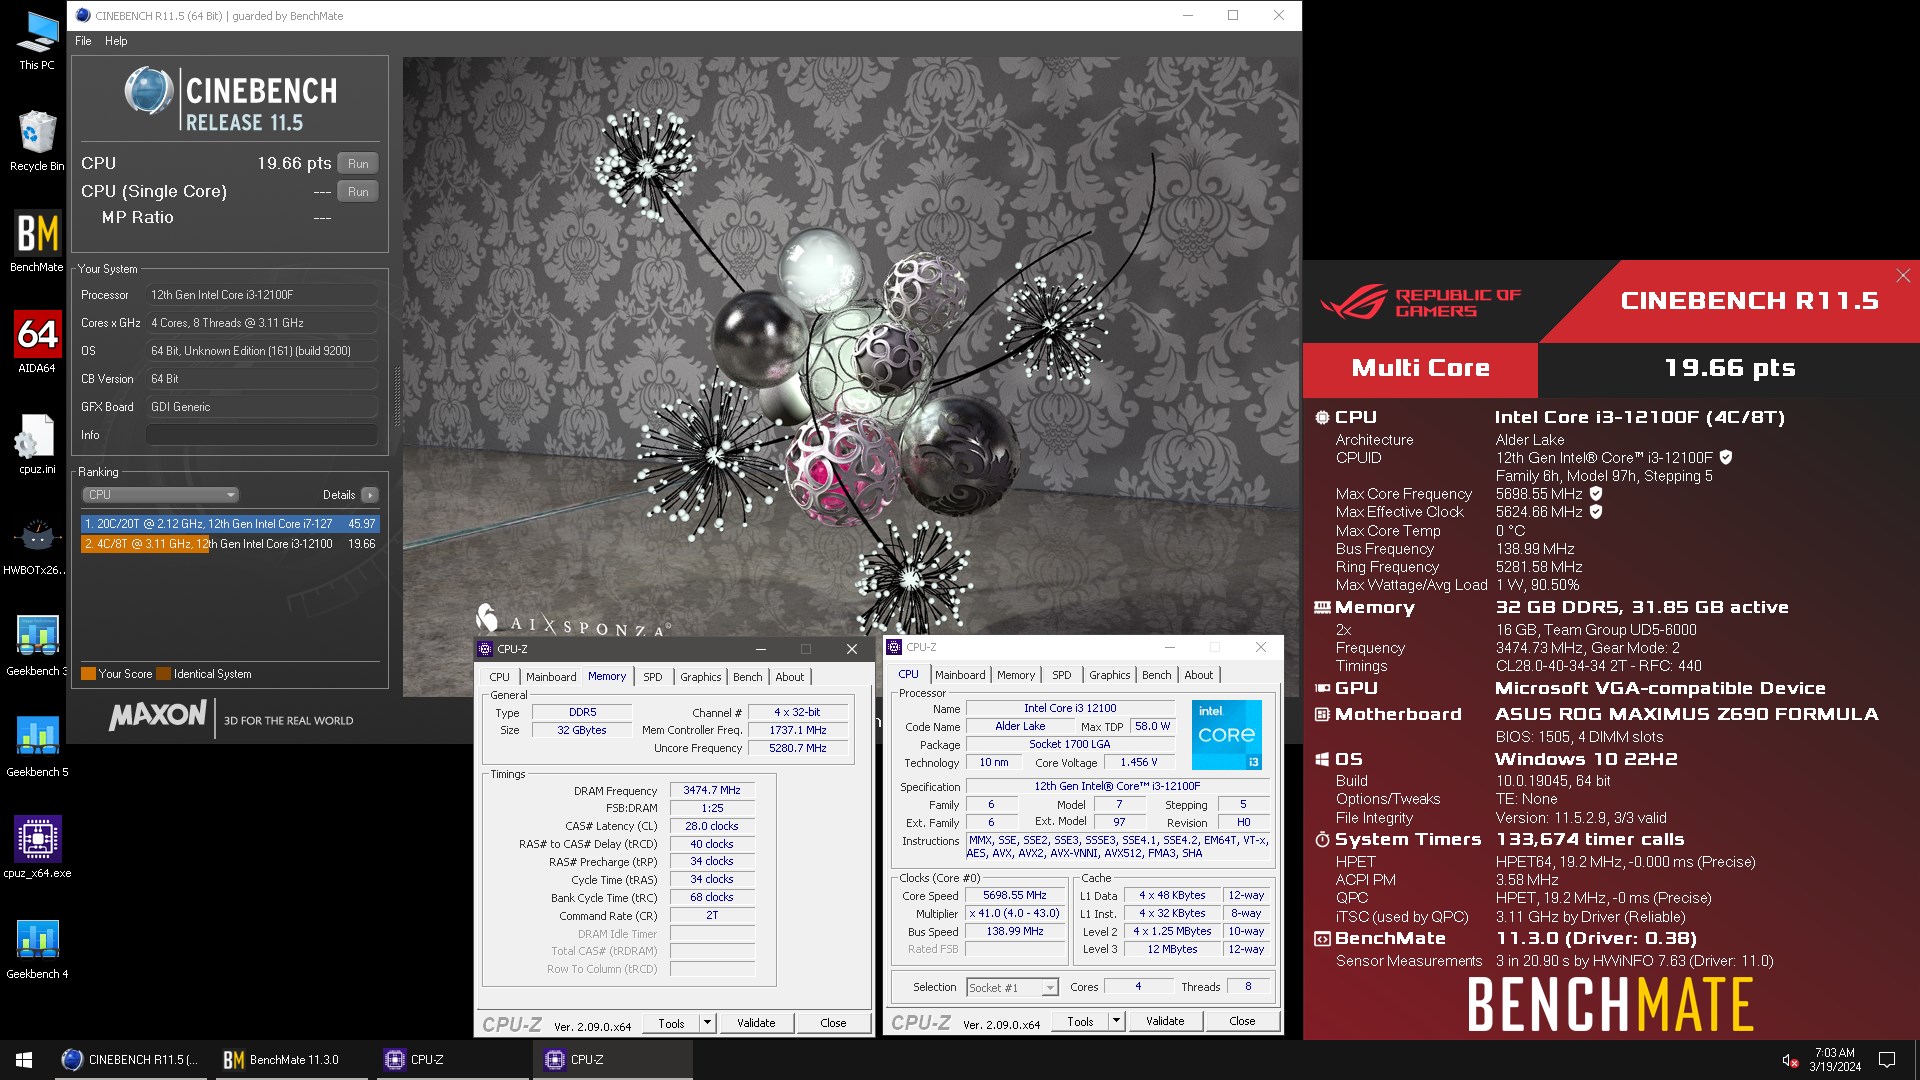
Task: Click Validate in CPU-Z CPU window
Action: pyautogui.click(x=1165, y=1021)
